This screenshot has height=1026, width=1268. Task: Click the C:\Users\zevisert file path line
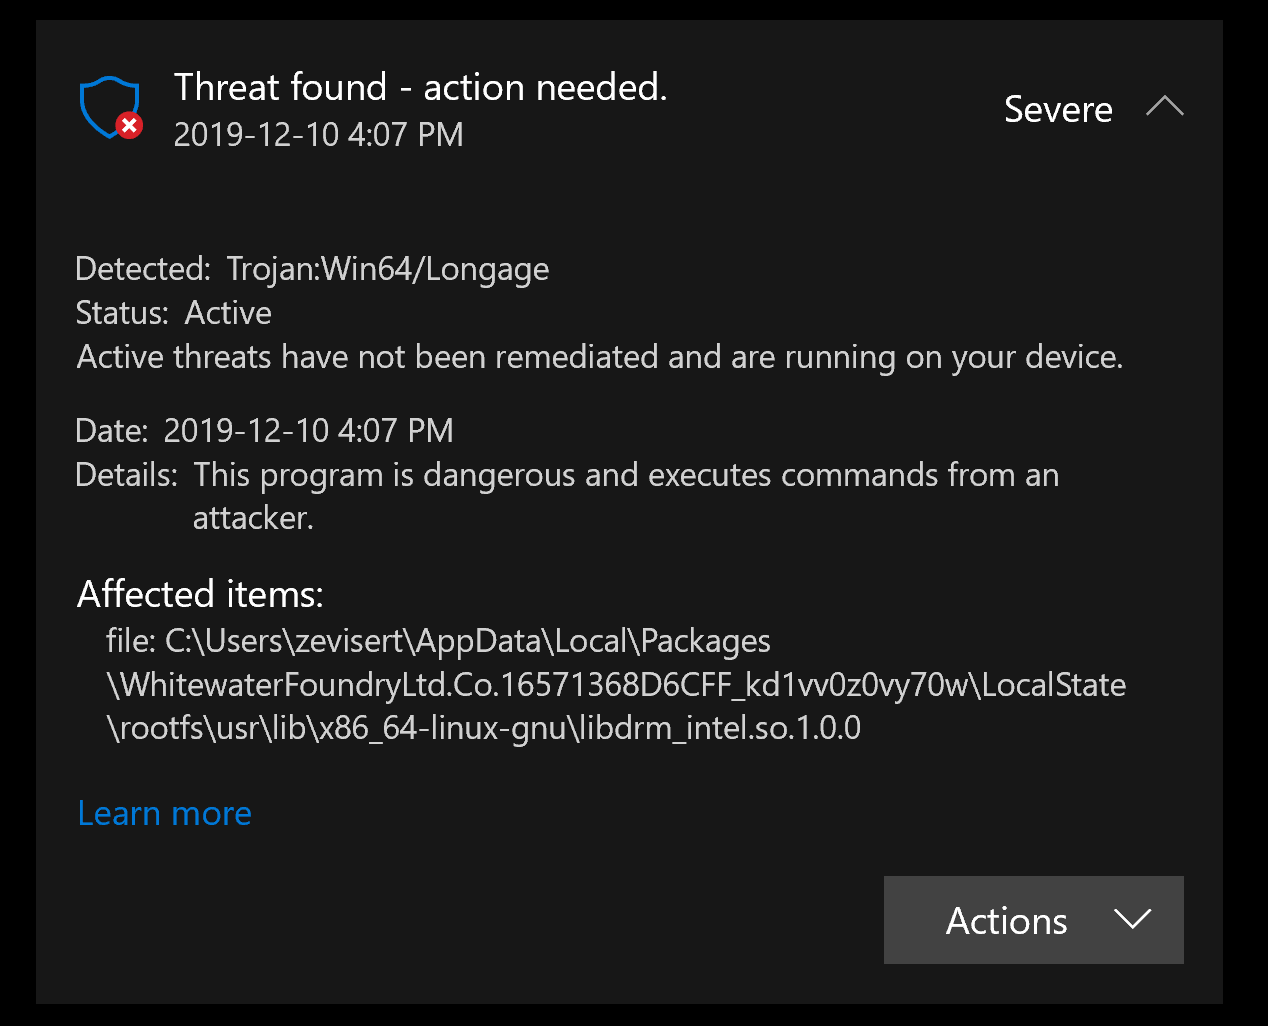(x=438, y=641)
